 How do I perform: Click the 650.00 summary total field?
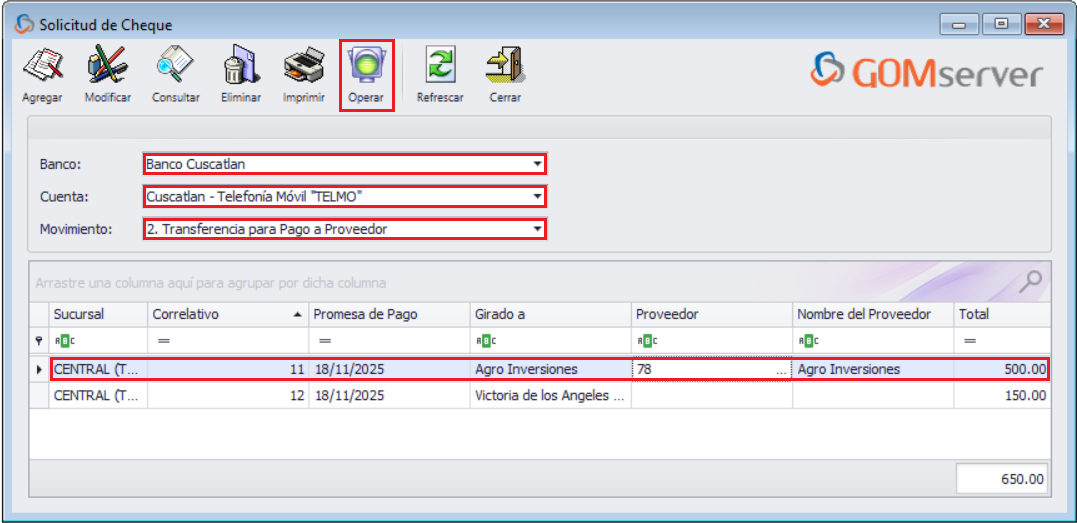coord(1002,478)
